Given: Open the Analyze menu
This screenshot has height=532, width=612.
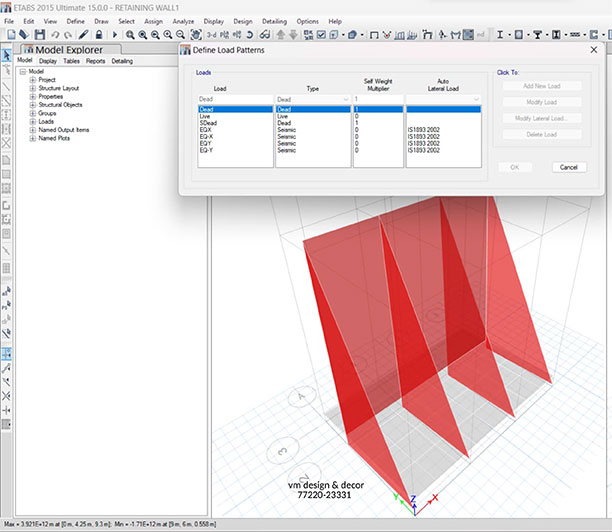Looking at the screenshot, I should (x=181, y=20).
